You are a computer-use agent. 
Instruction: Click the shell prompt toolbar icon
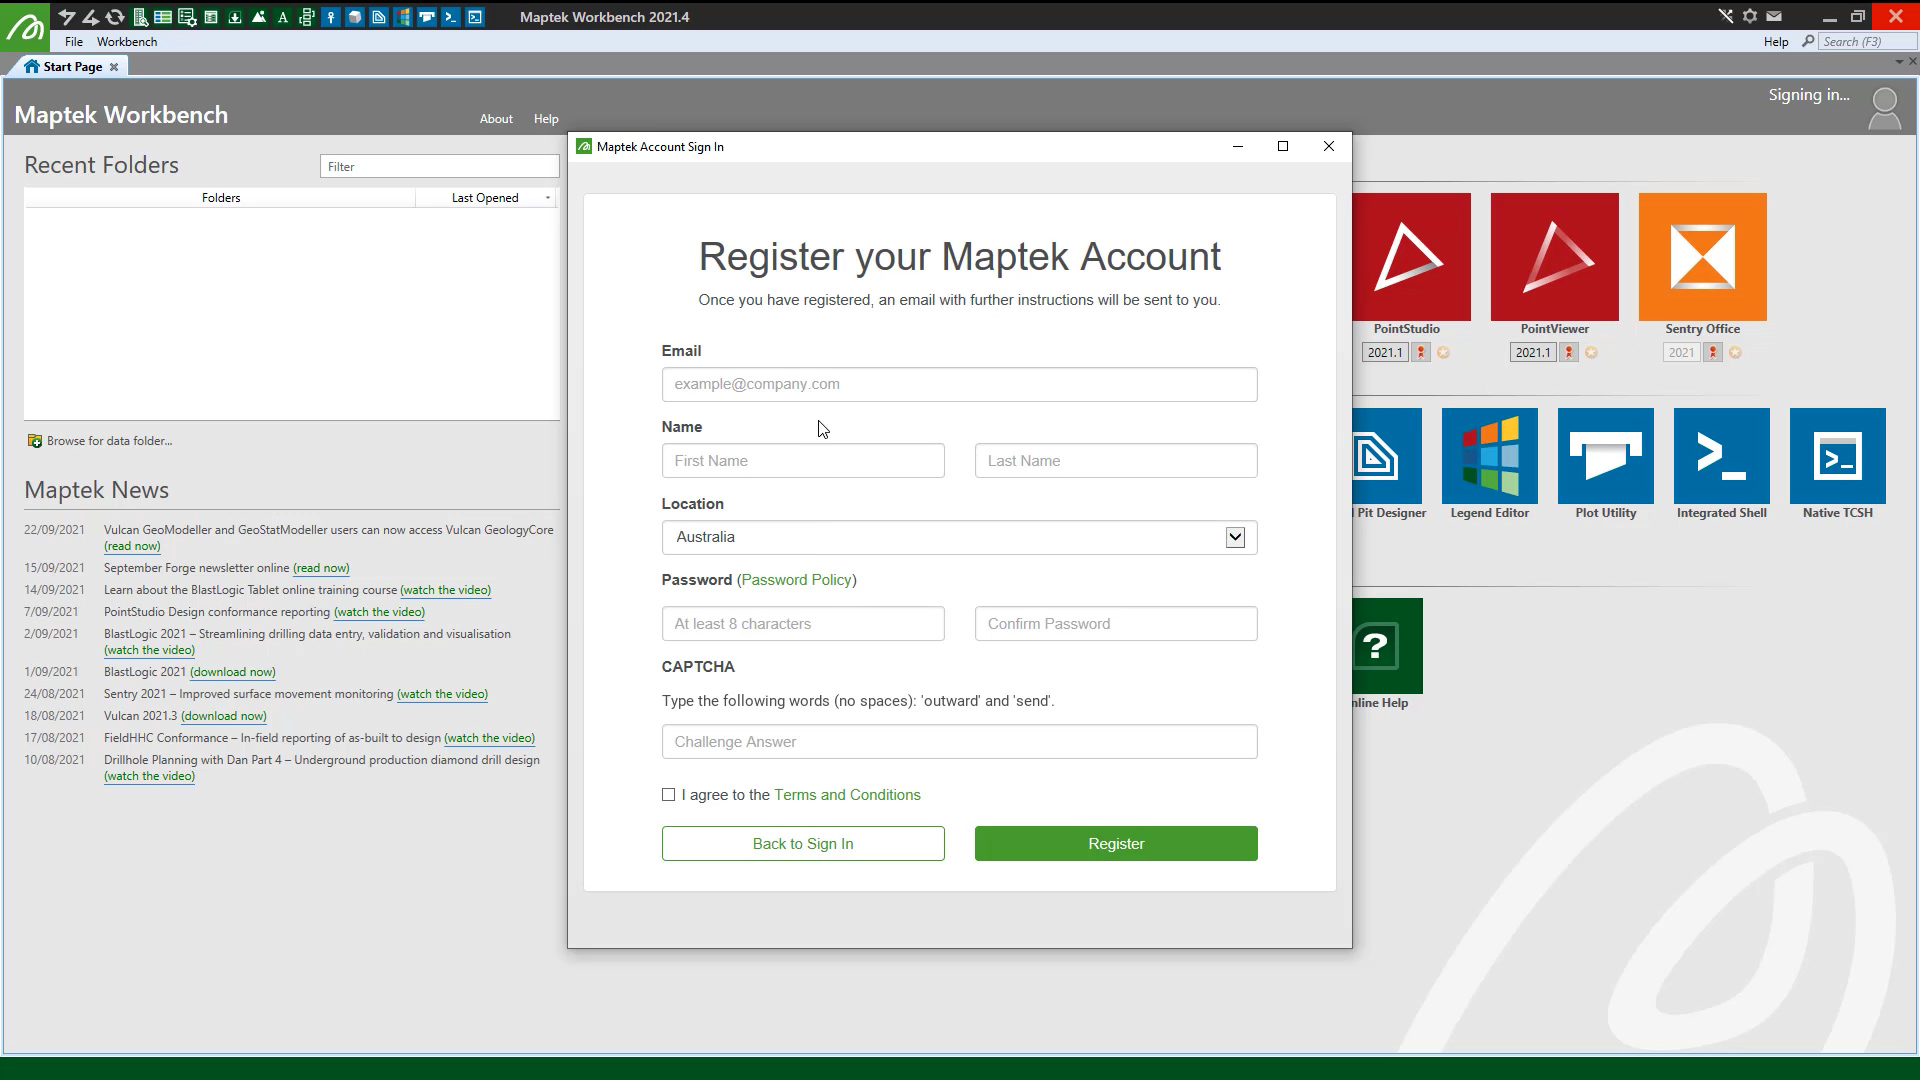click(x=451, y=17)
